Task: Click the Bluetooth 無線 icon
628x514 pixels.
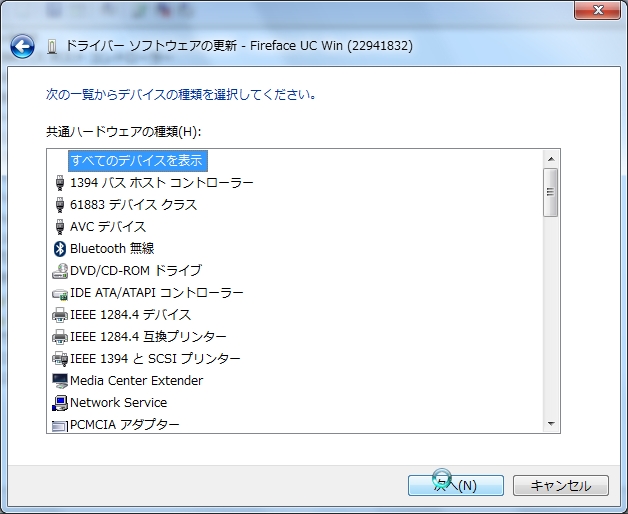Action: point(59,248)
